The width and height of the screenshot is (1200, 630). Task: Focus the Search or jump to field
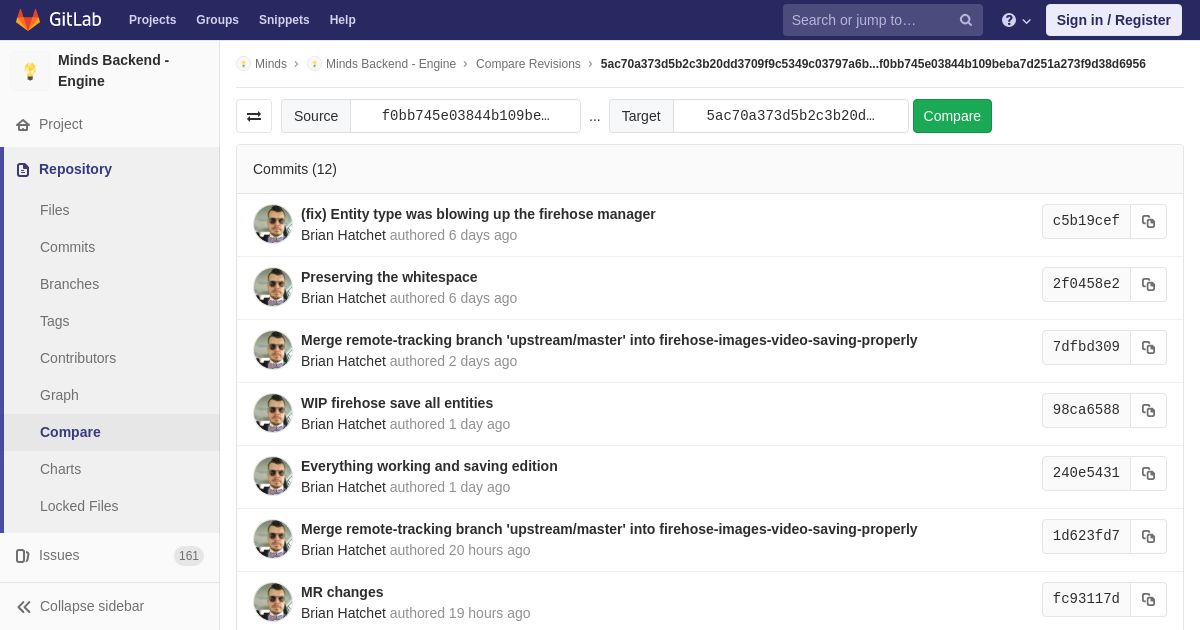pos(868,20)
